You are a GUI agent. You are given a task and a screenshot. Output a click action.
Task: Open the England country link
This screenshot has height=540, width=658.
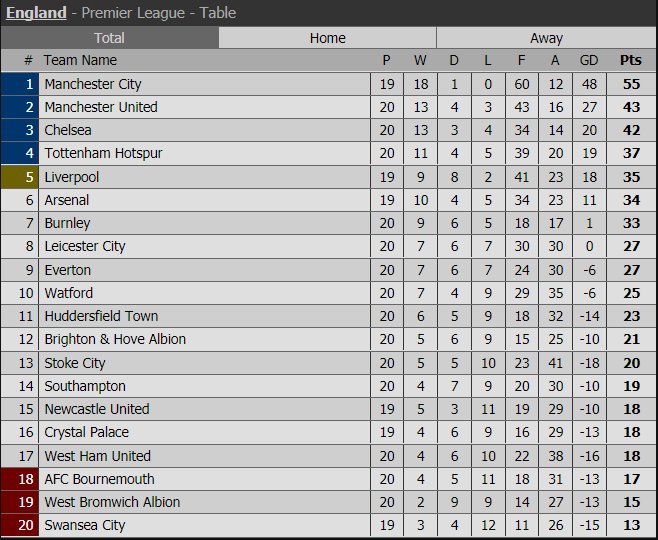[34, 13]
